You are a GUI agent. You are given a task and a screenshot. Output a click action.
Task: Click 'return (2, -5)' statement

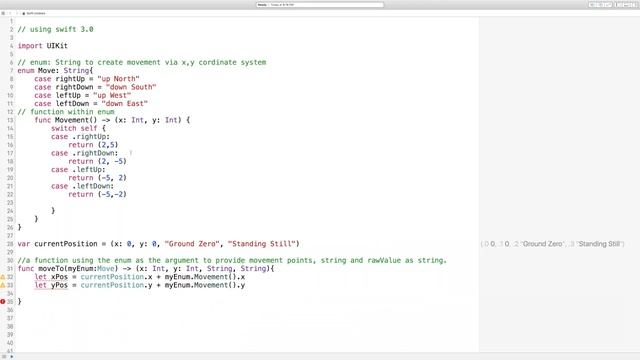coord(97,161)
